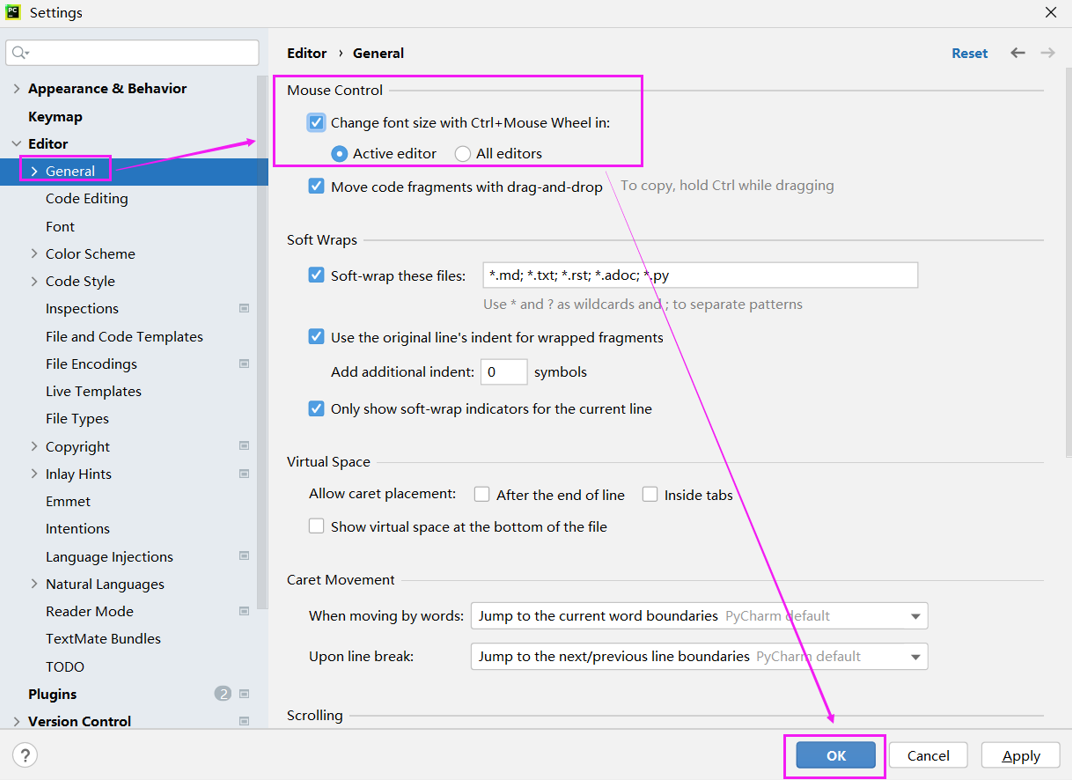Select Code Editing in the settings tree
The height and width of the screenshot is (780, 1072).
(86, 199)
